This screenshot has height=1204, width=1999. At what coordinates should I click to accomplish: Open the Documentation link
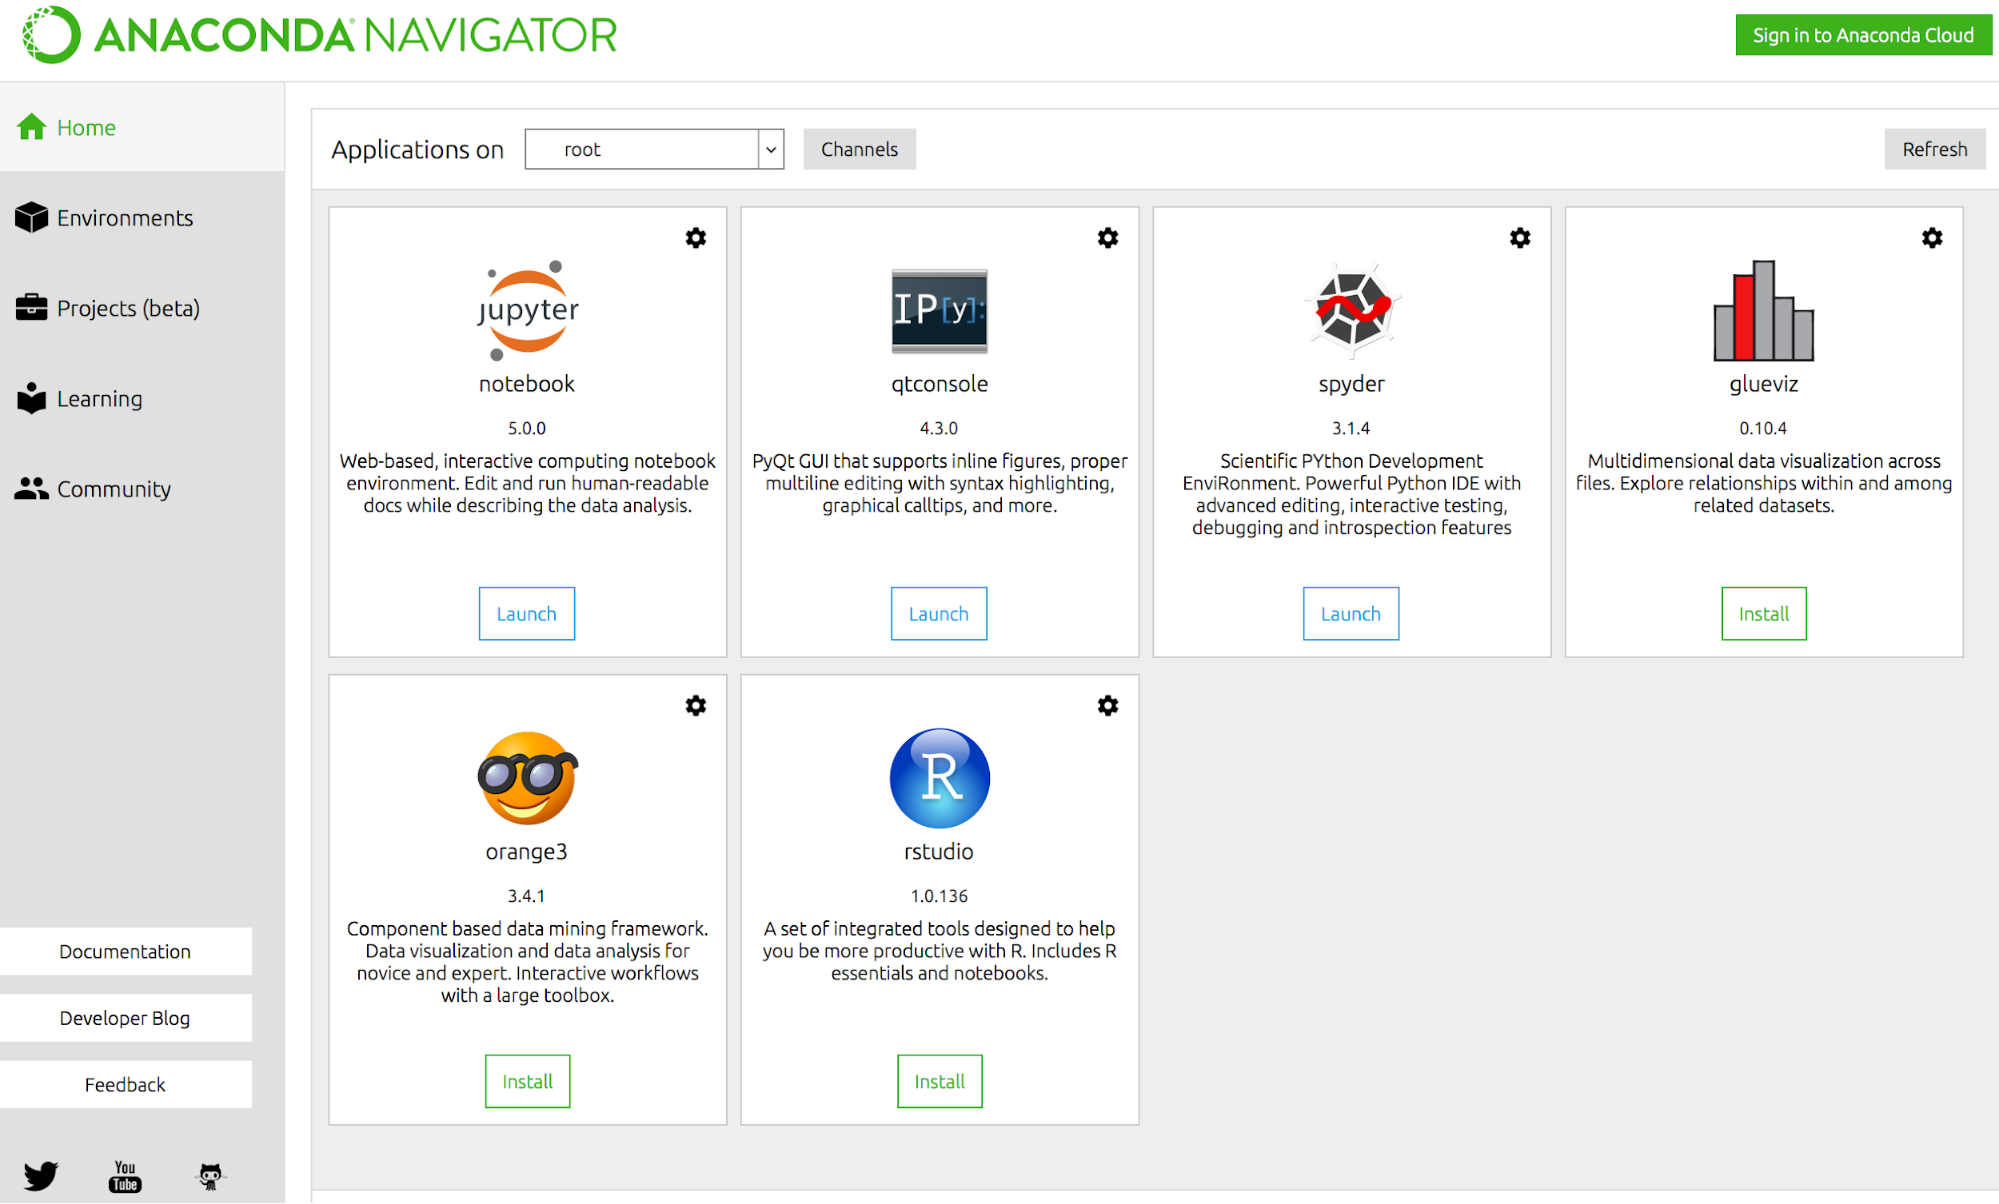tap(125, 951)
